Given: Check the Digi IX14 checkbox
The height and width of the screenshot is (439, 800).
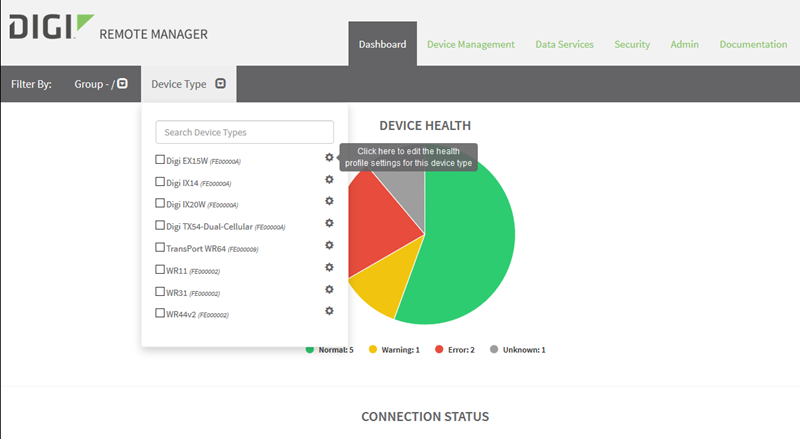Looking at the screenshot, I should point(160,182).
